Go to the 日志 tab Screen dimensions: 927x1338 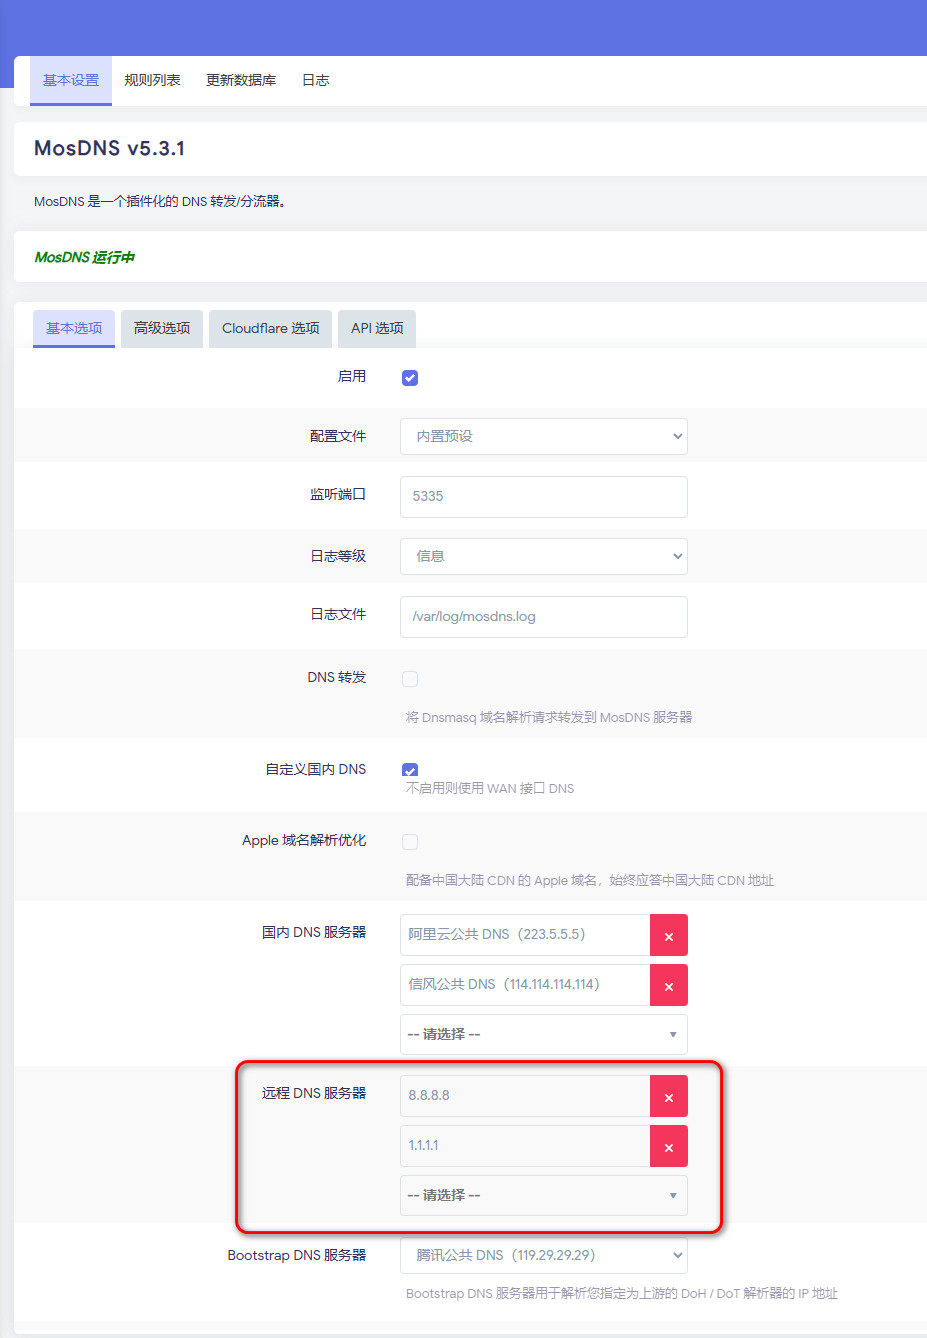[316, 80]
